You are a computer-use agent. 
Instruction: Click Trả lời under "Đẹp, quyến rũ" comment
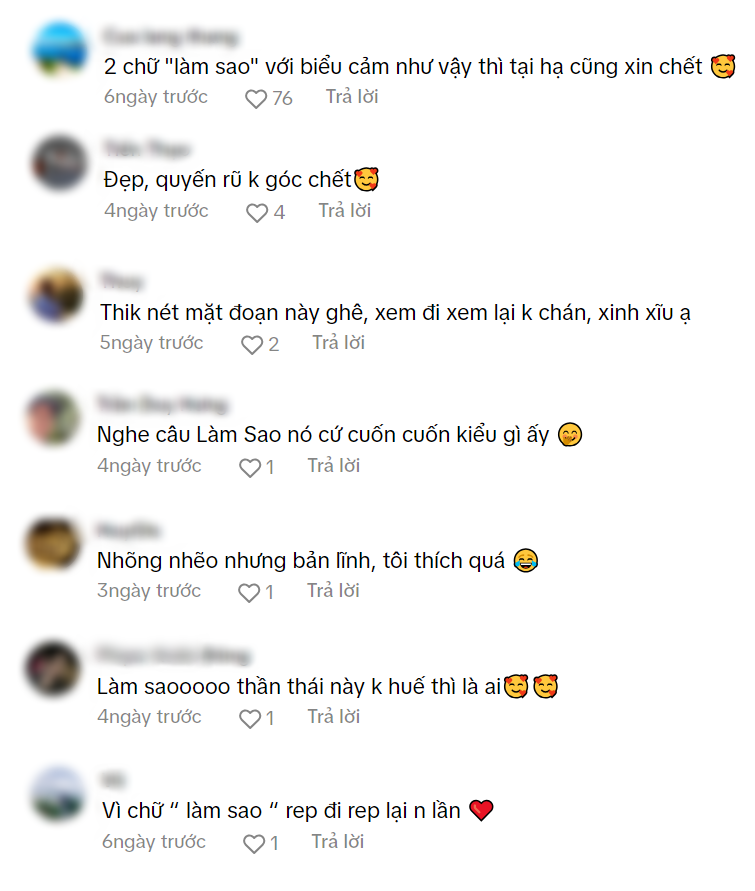[x=344, y=211]
